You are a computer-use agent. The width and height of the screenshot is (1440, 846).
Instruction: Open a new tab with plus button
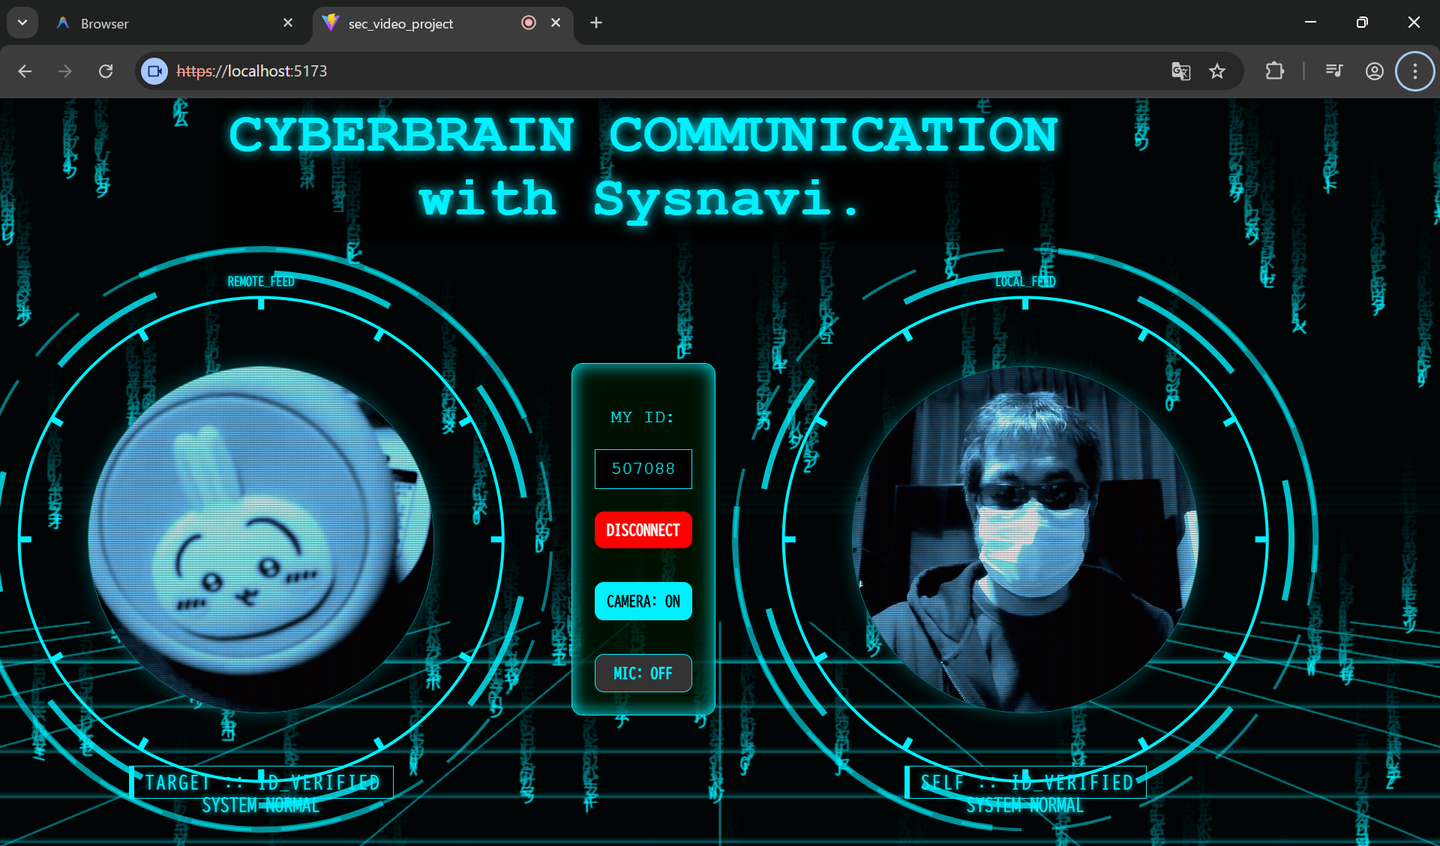pos(596,23)
